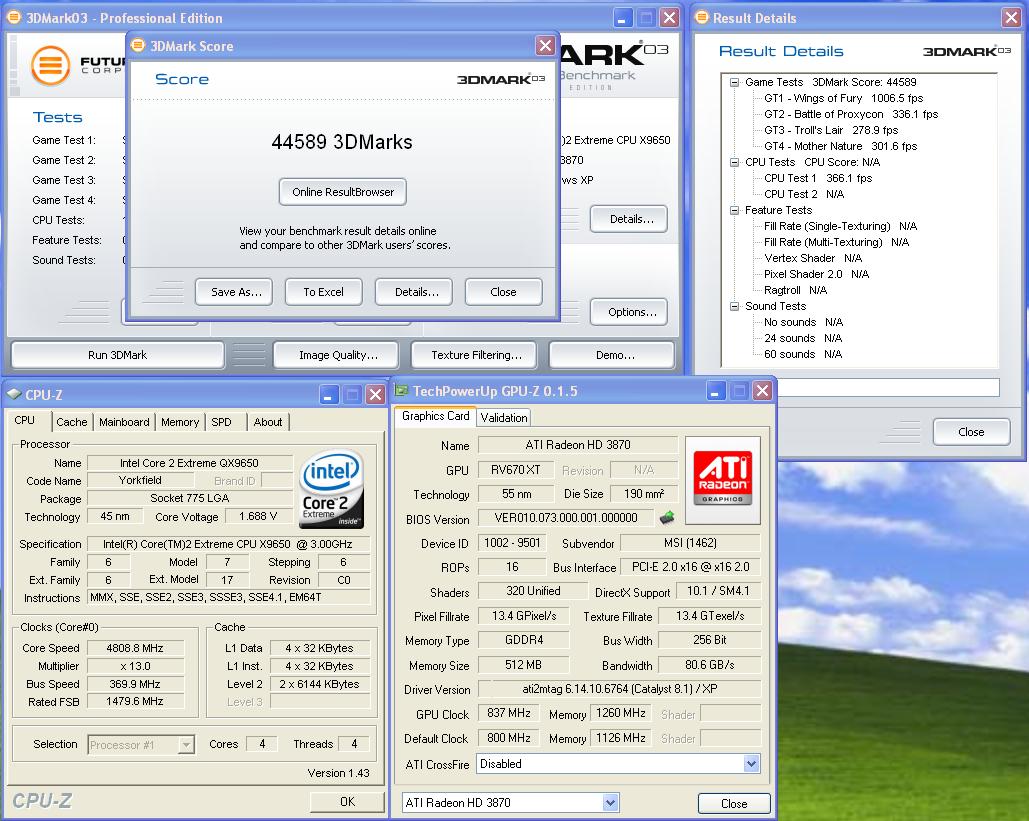
Task: Open the Memory tab in CPU-Z
Action: (180, 422)
